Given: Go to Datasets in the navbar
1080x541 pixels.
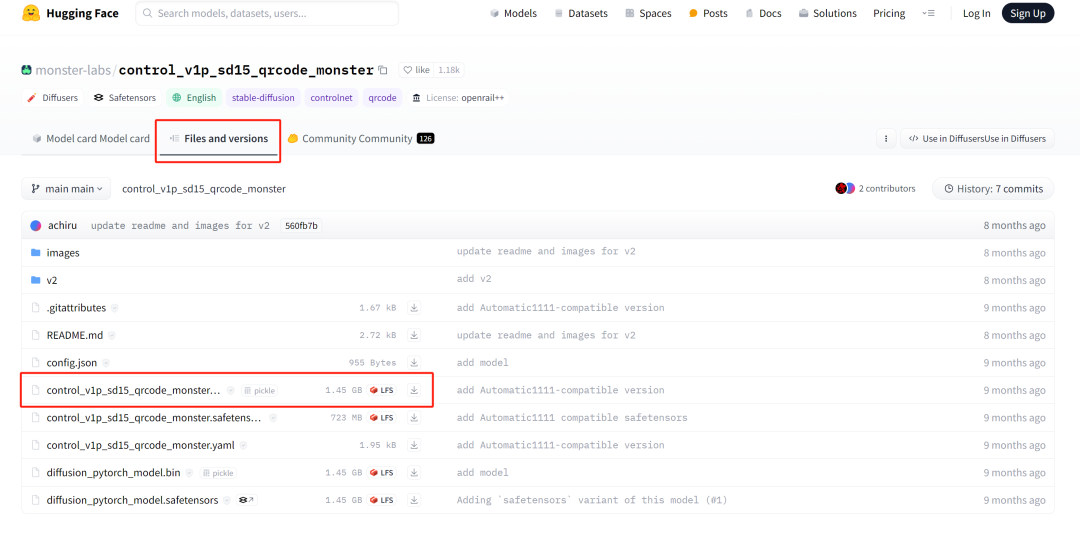Looking at the screenshot, I should (x=581, y=13).
